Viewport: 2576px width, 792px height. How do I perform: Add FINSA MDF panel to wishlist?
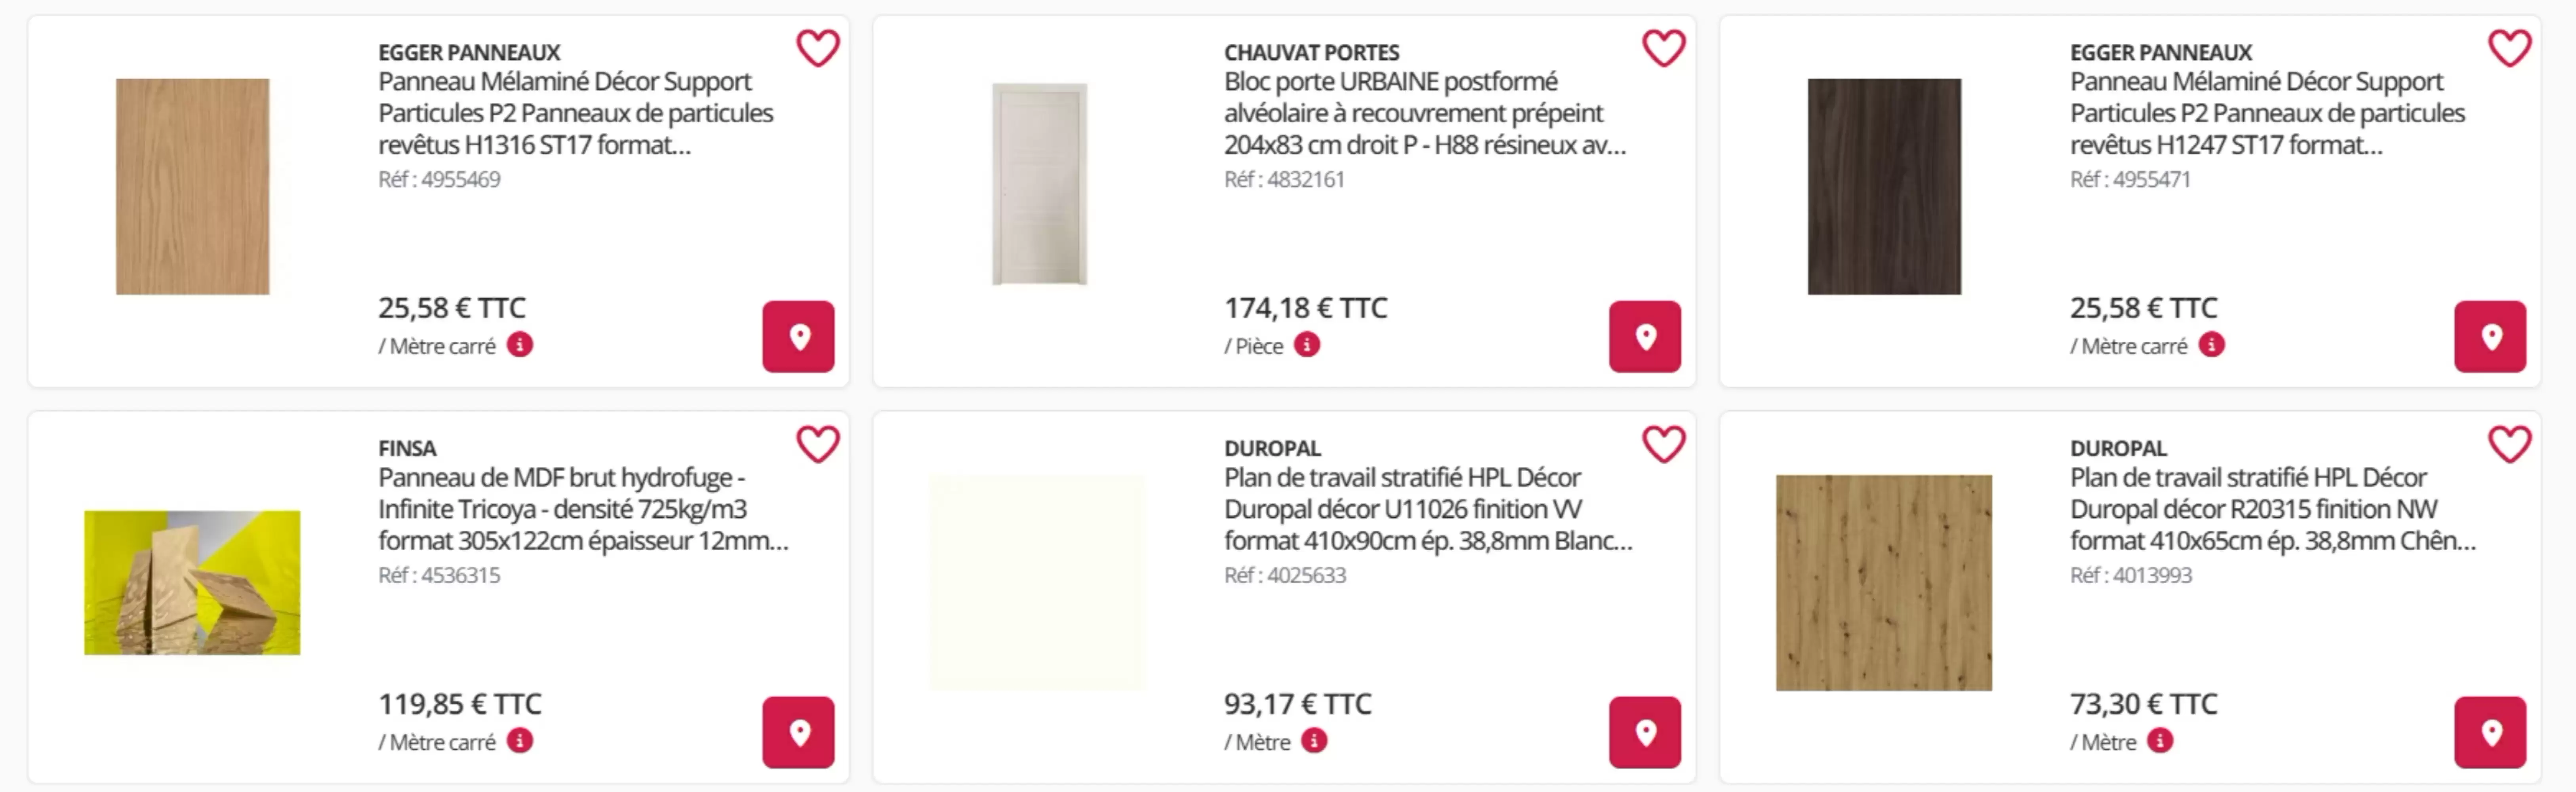pyautogui.click(x=817, y=444)
